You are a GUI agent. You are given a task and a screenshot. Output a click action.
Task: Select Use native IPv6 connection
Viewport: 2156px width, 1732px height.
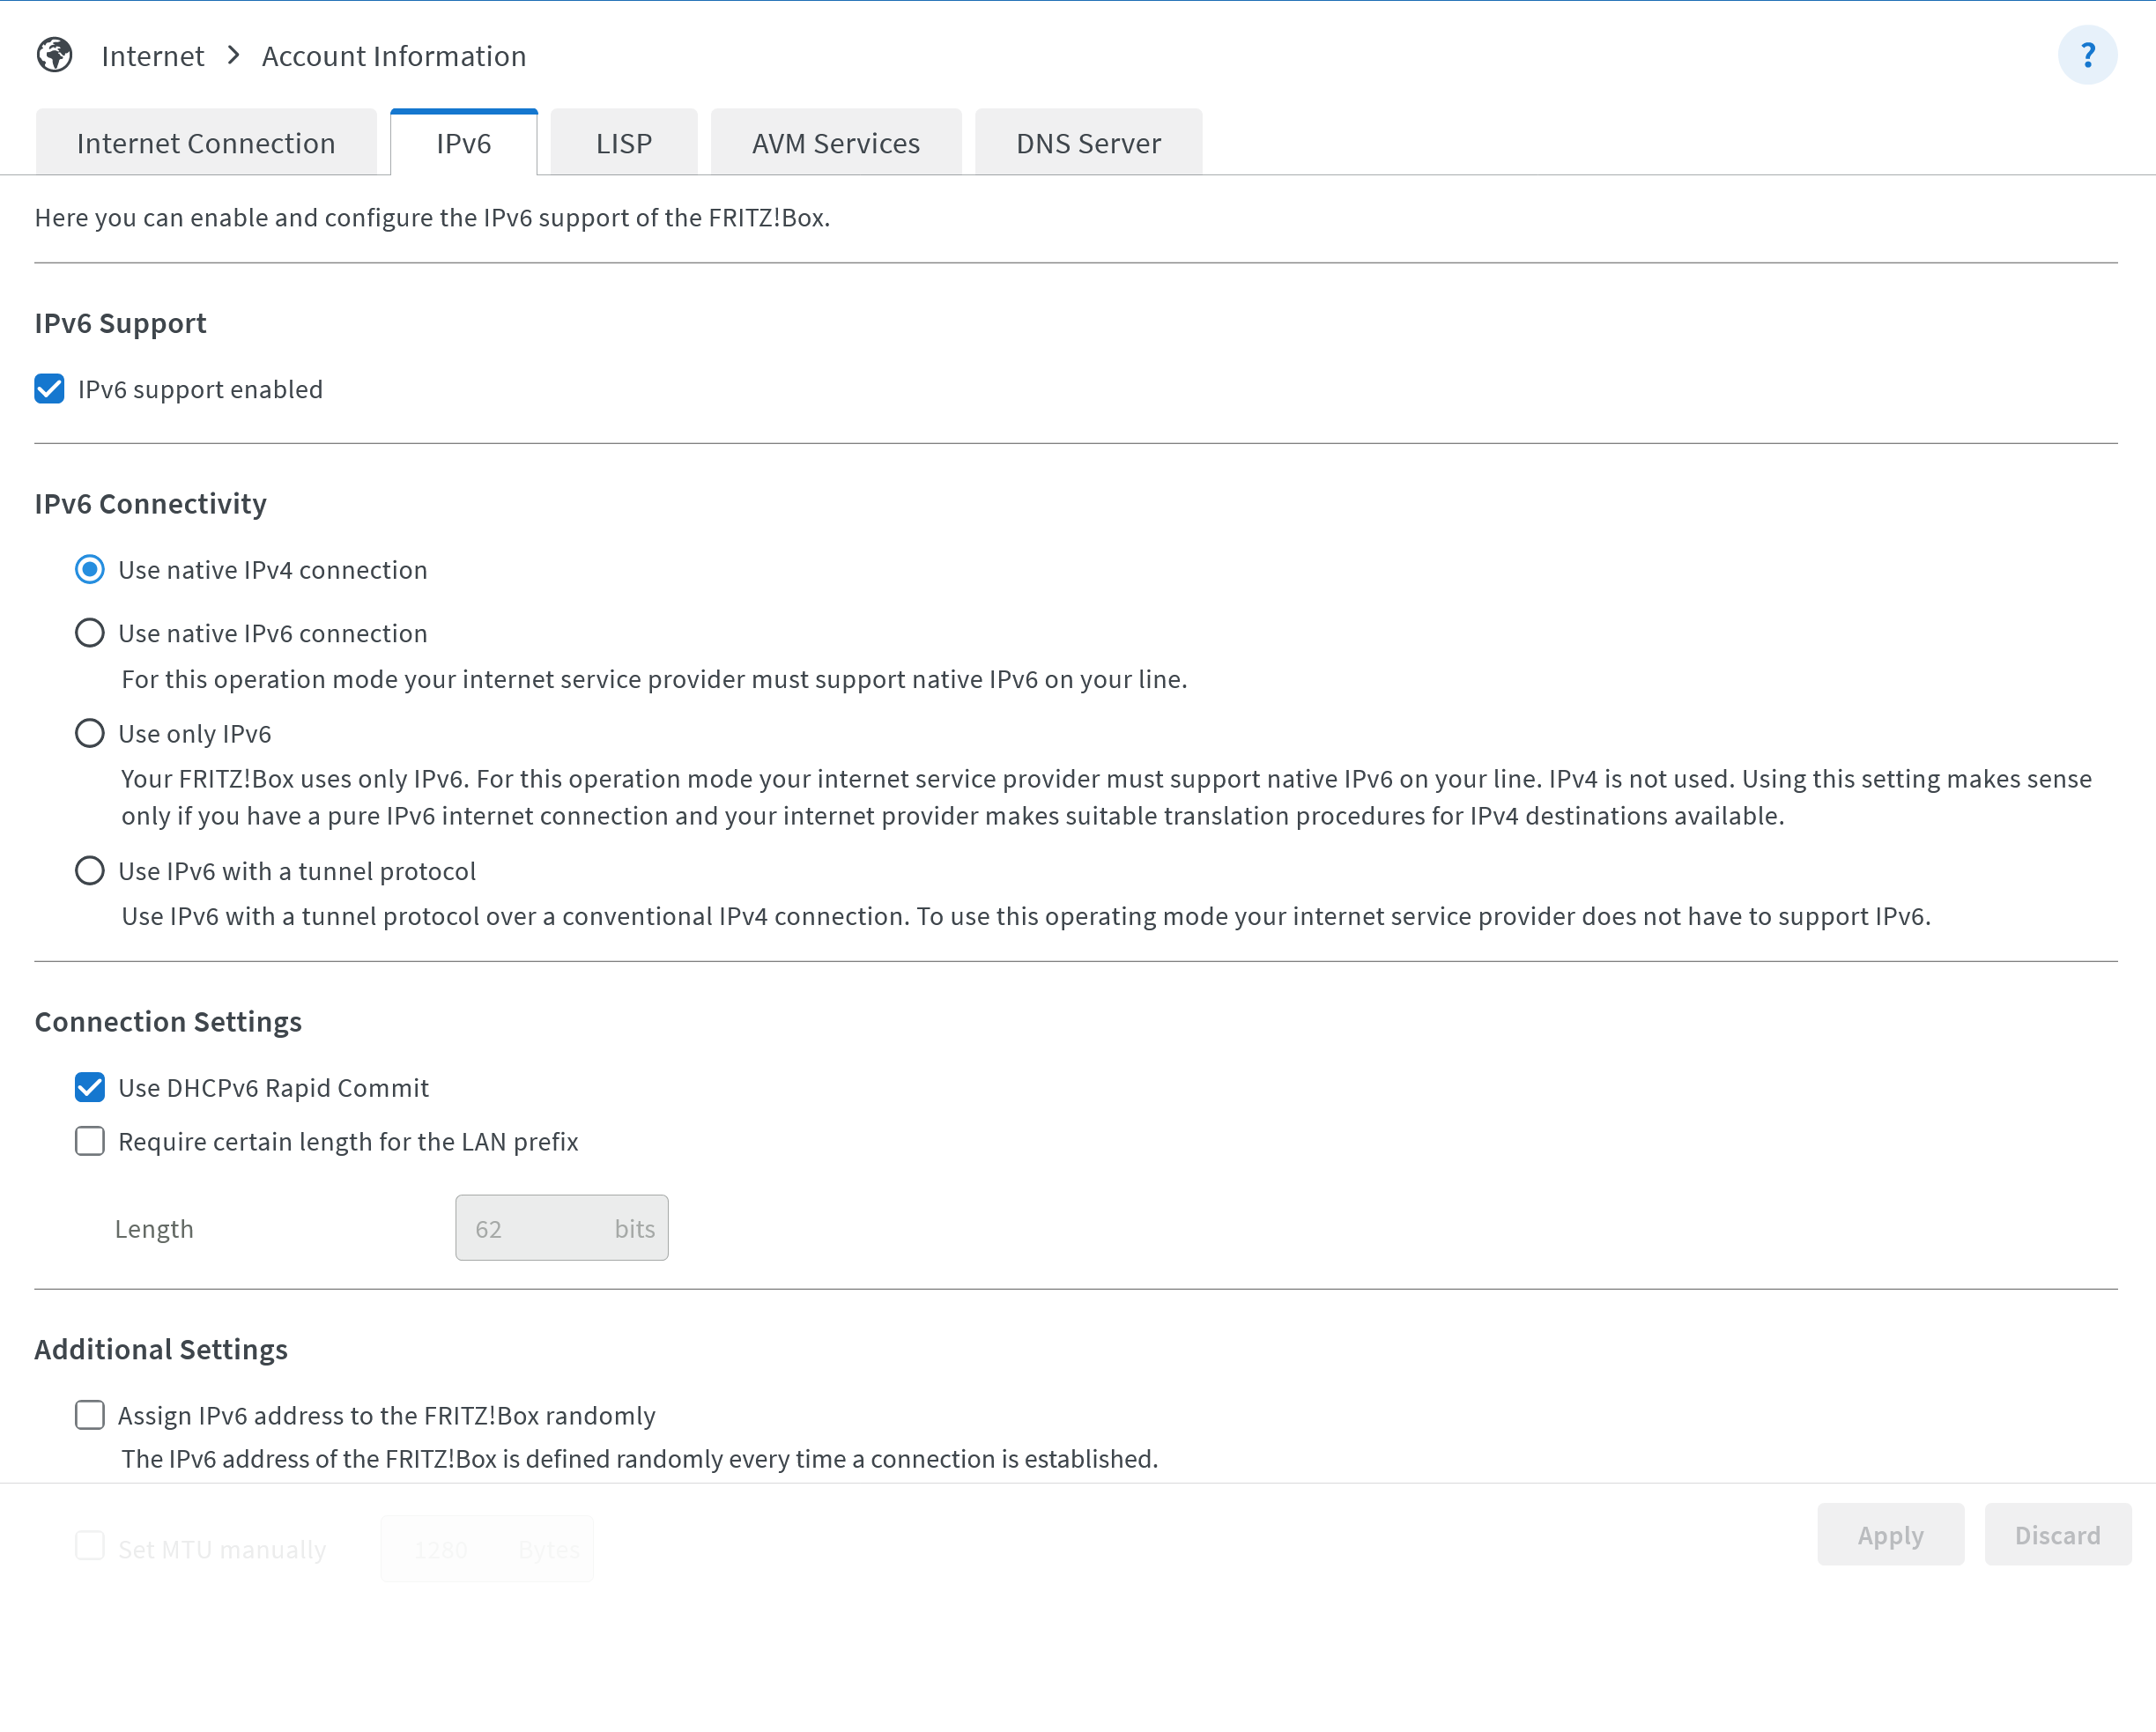(90, 633)
